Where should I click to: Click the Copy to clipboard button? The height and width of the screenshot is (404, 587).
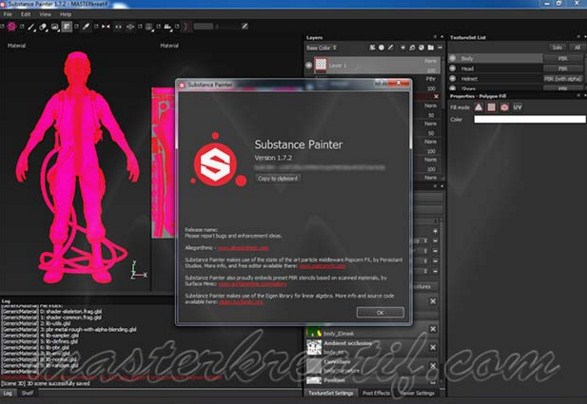[x=278, y=179]
